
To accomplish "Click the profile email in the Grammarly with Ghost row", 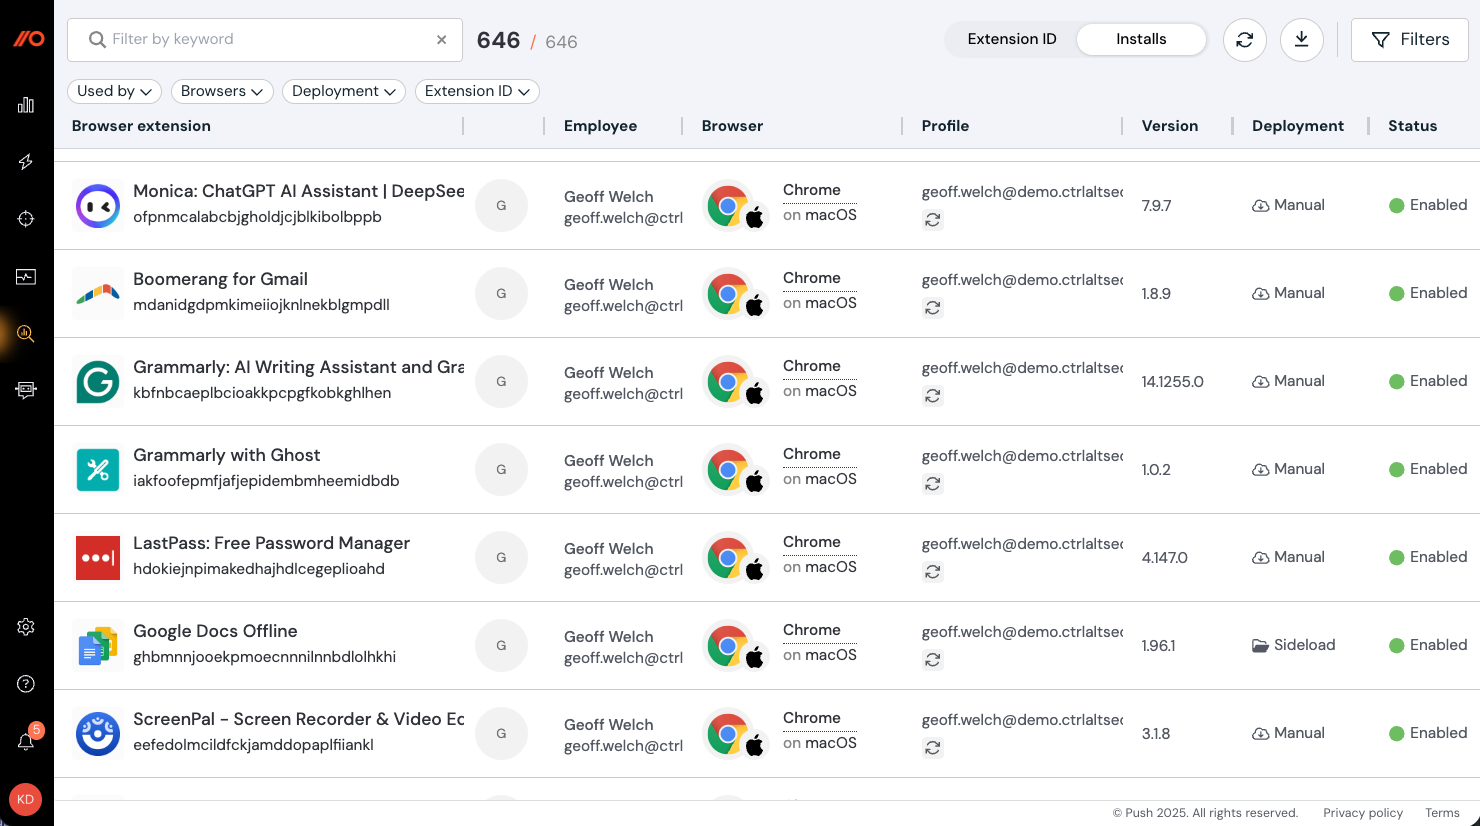I will pos(1022,456).
